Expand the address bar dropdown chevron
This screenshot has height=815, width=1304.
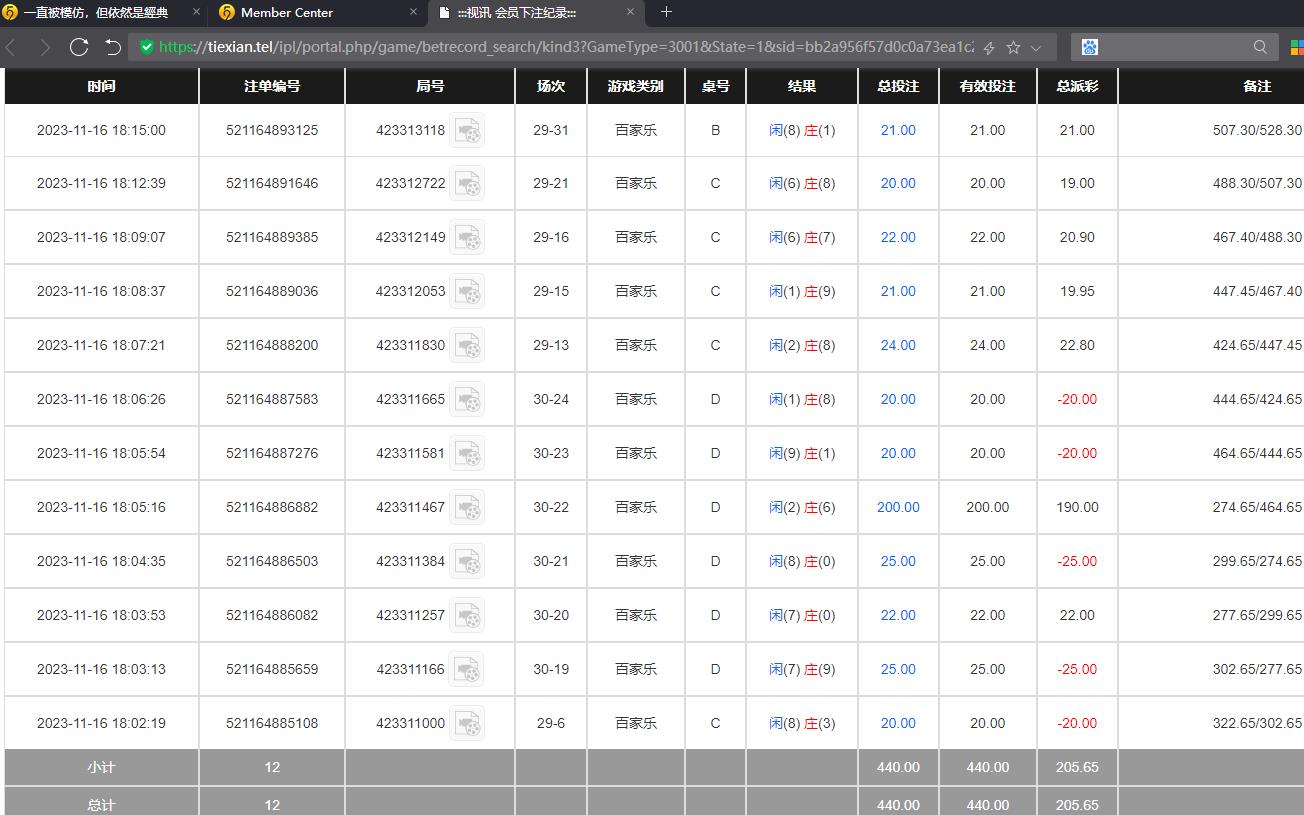click(1036, 47)
